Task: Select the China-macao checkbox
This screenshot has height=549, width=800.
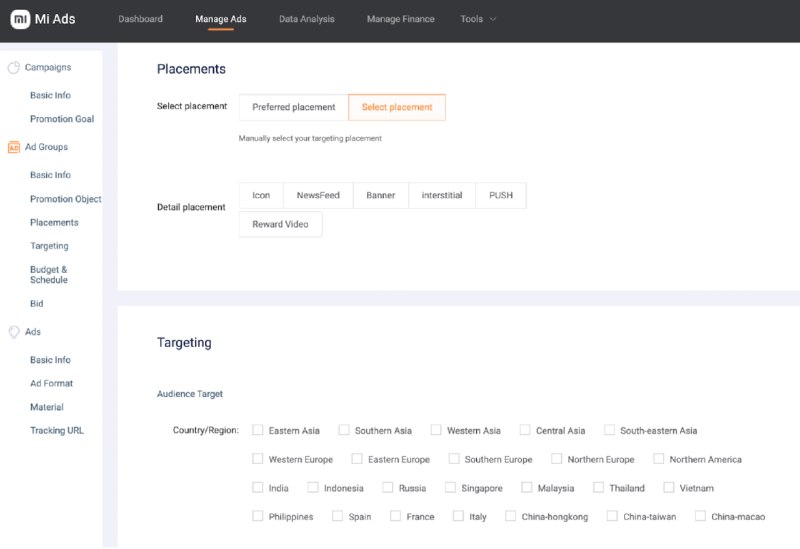Action: point(701,516)
